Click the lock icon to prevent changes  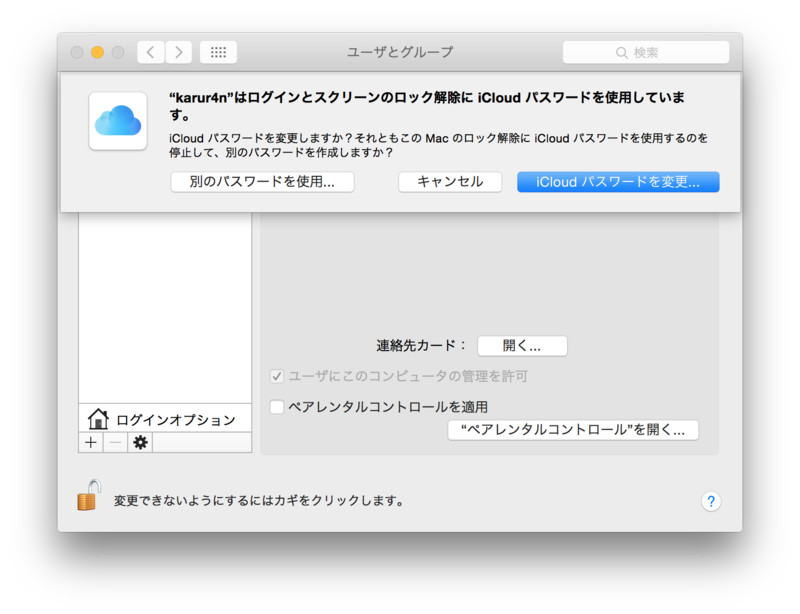point(89,496)
